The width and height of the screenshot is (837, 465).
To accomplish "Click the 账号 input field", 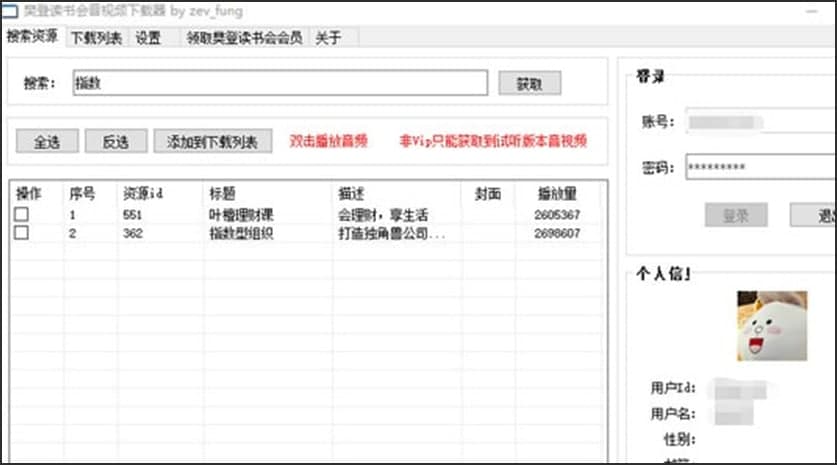I will click(x=761, y=122).
